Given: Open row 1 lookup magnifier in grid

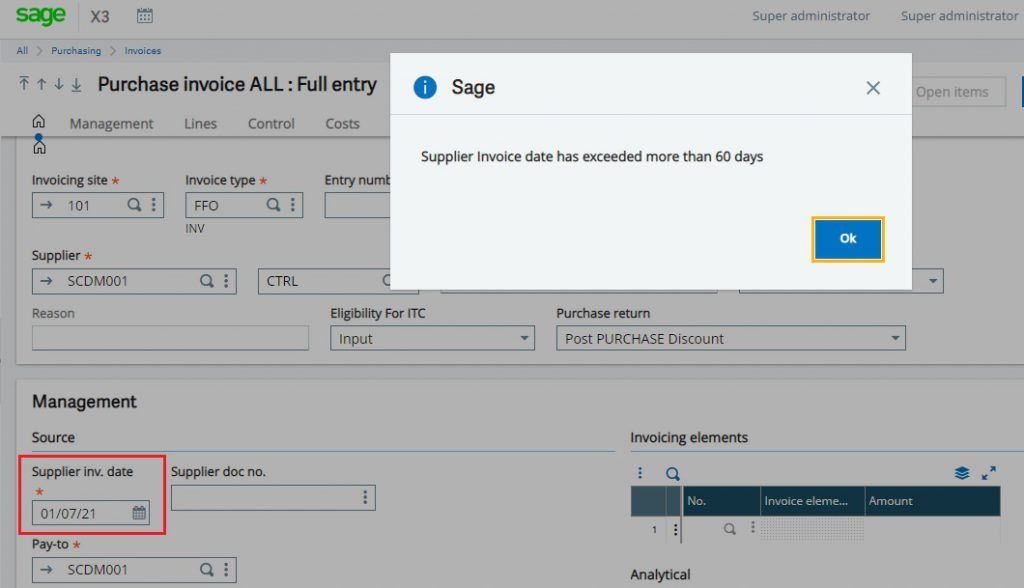Looking at the screenshot, I should tap(729, 529).
